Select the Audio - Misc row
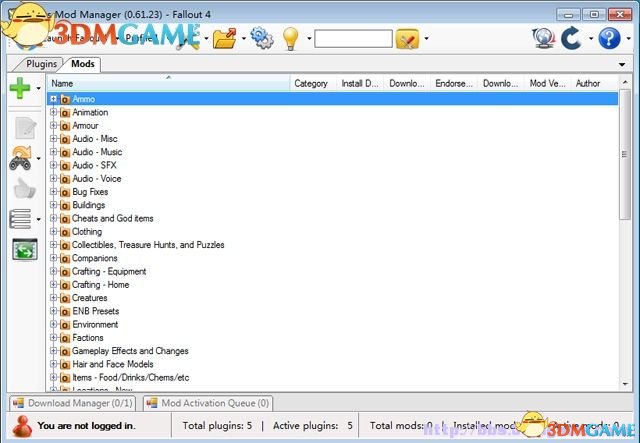640x443 pixels. click(x=95, y=139)
